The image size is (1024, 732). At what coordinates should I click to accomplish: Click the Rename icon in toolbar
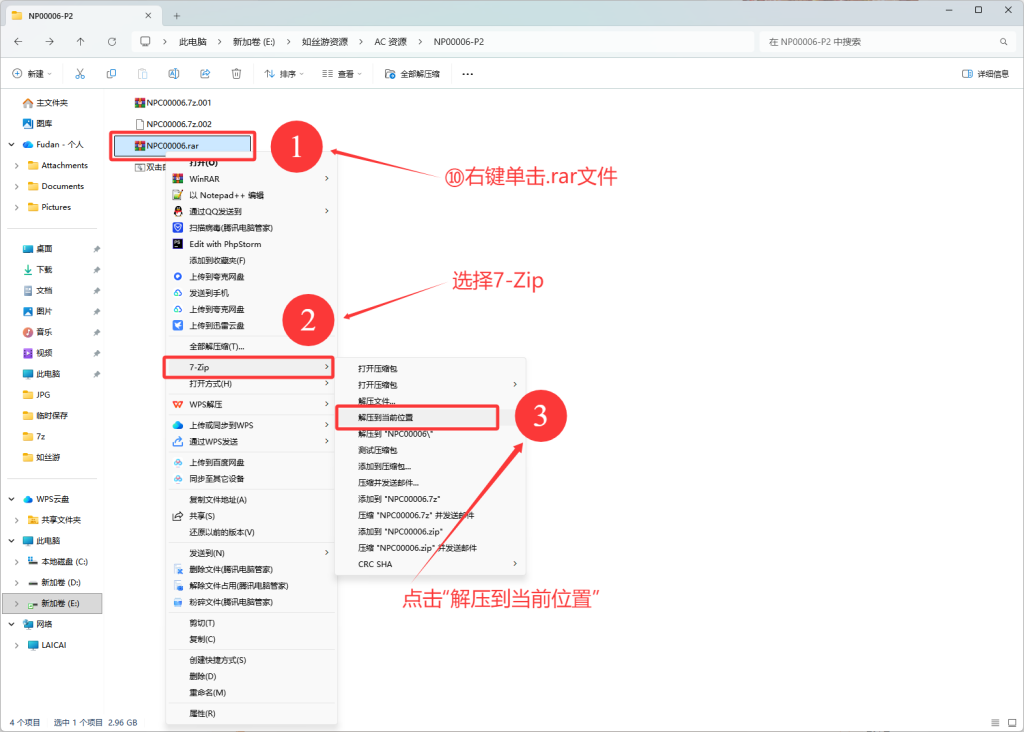point(173,74)
